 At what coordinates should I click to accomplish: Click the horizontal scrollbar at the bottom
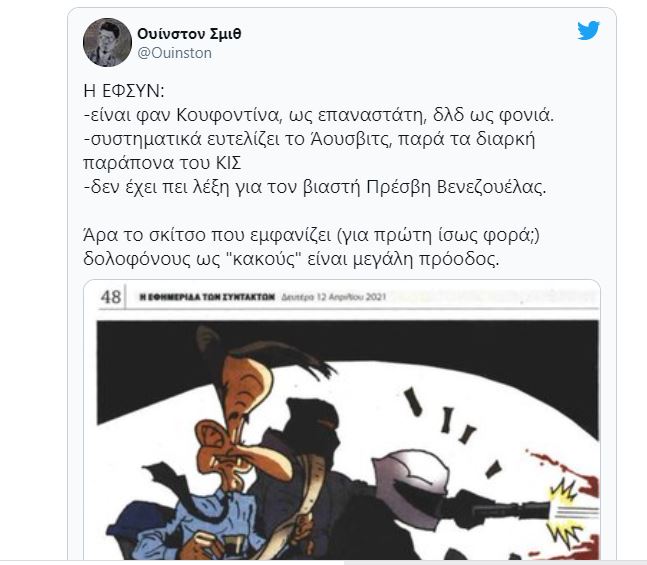pyautogui.click(x=324, y=563)
